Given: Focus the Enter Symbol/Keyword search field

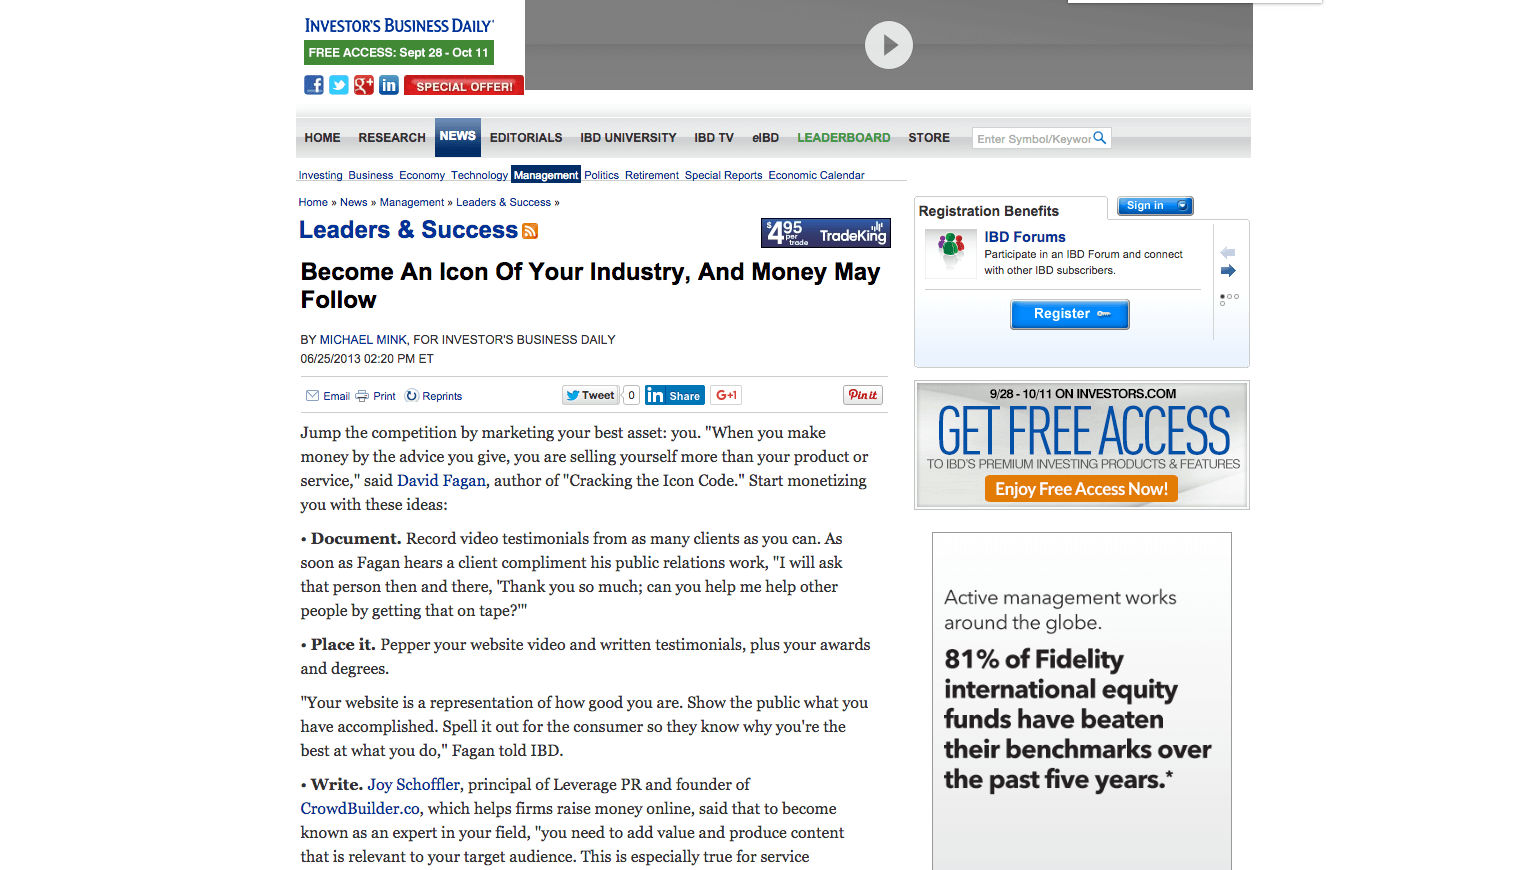Looking at the screenshot, I should coord(1033,139).
